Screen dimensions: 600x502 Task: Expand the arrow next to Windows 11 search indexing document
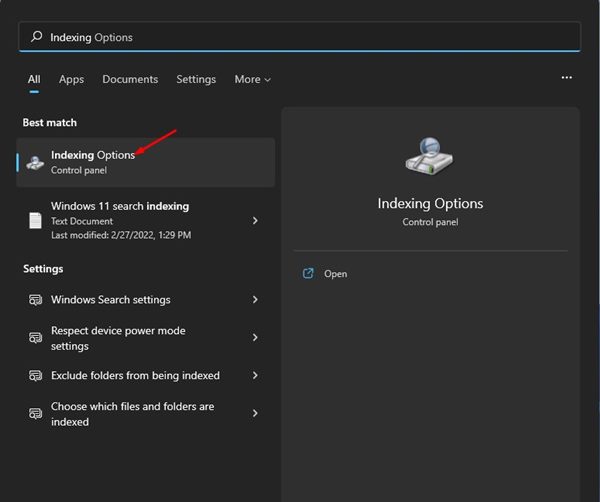256,220
